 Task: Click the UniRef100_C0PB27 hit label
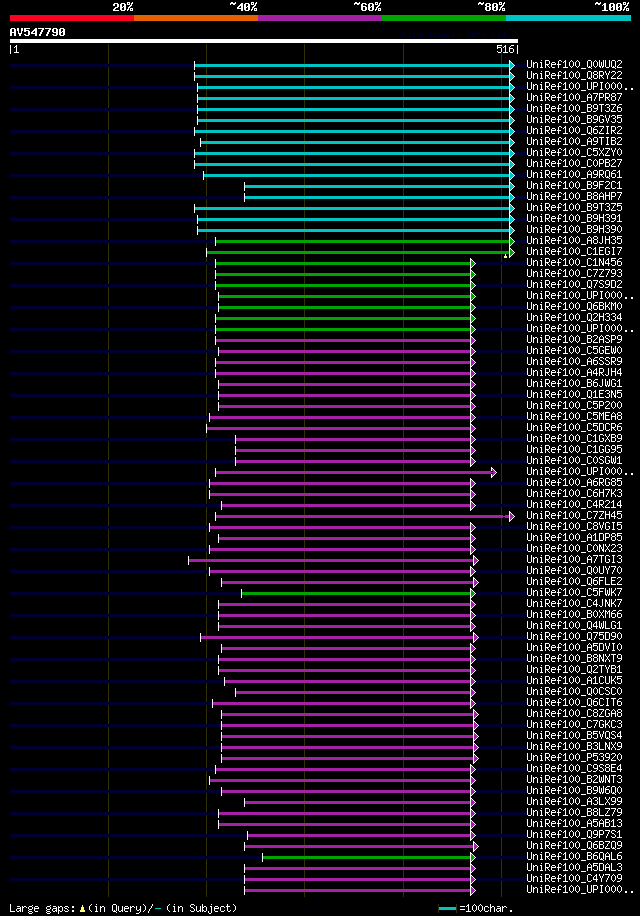click(x=574, y=164)
